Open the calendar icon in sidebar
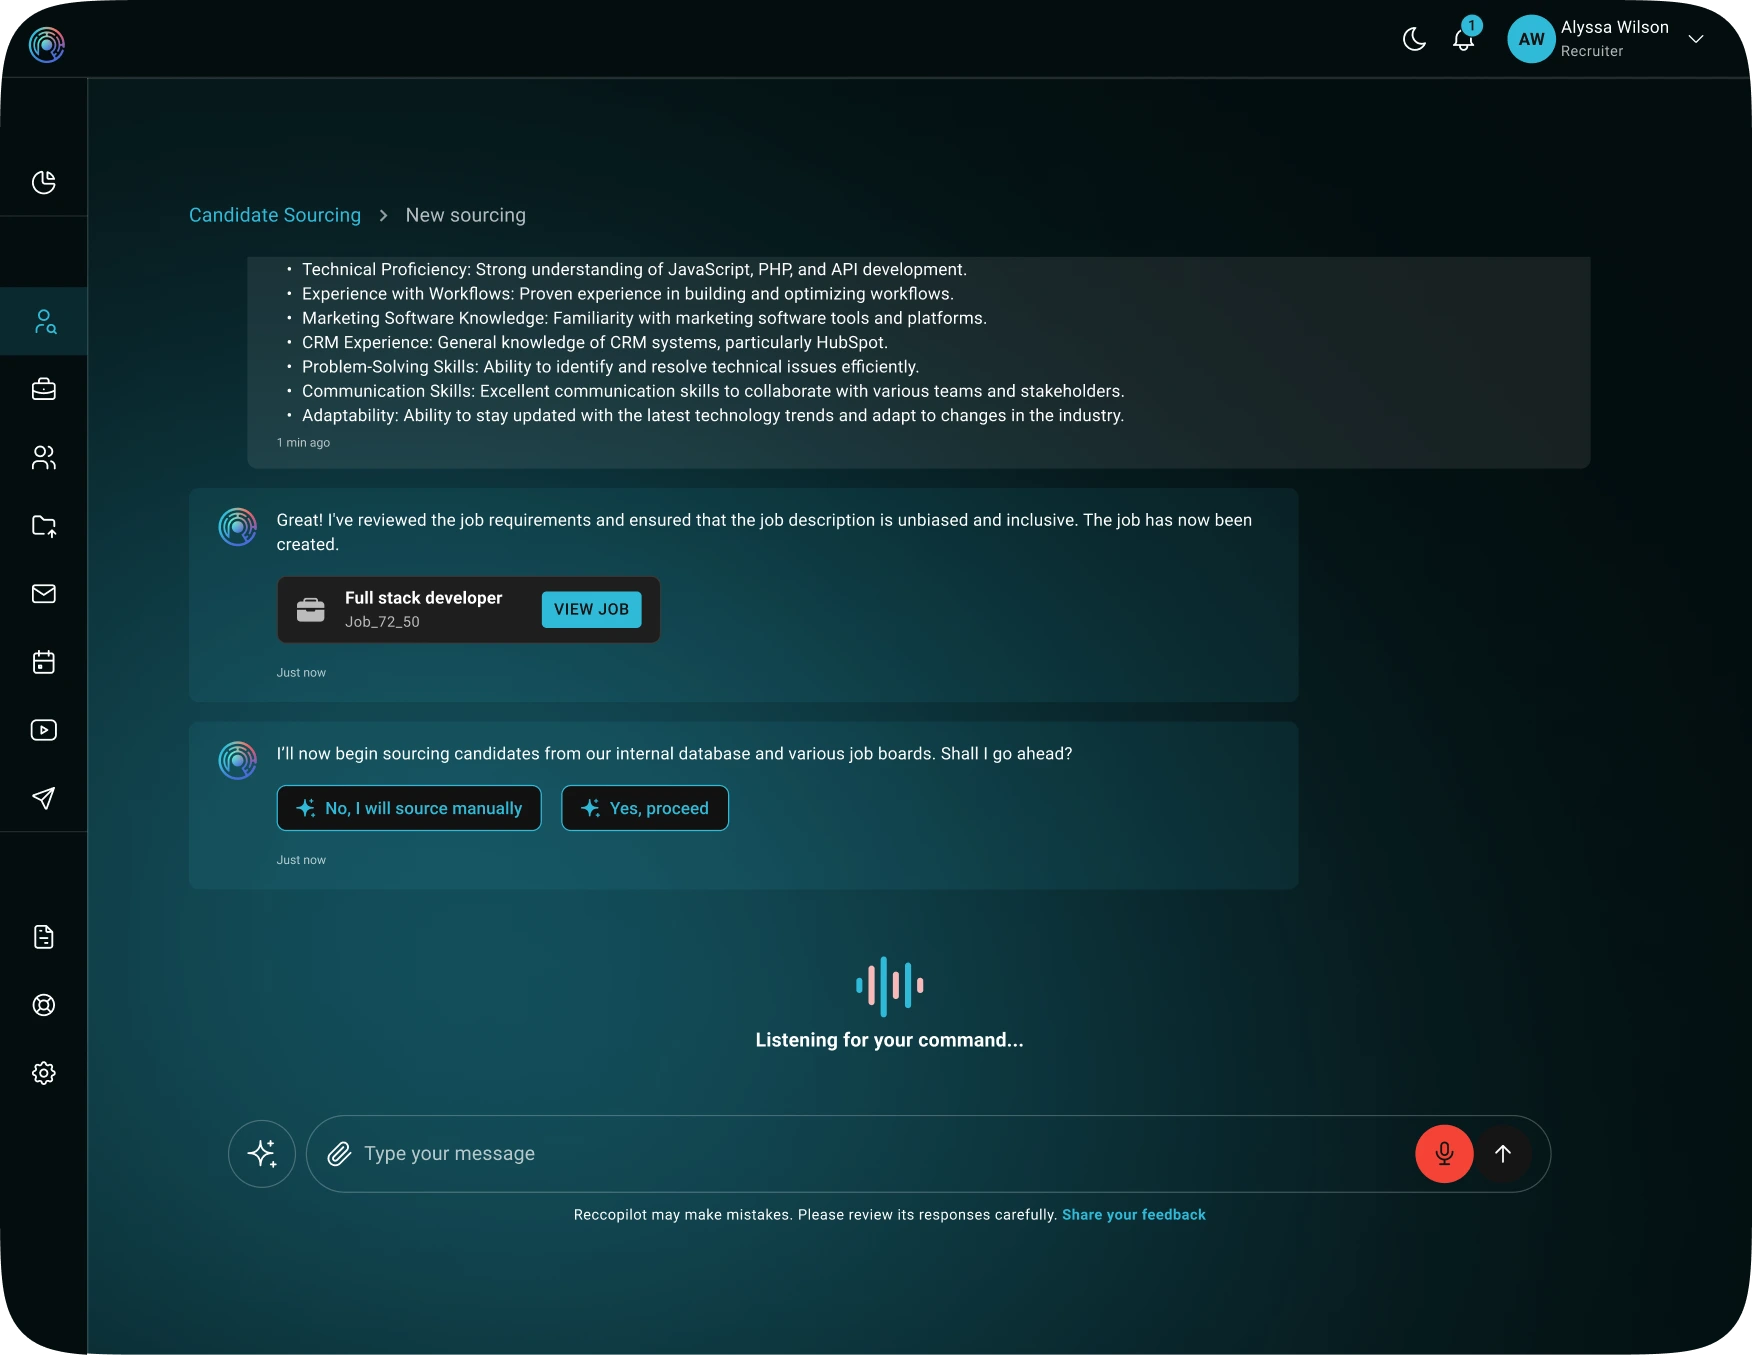 click(44, 662)
